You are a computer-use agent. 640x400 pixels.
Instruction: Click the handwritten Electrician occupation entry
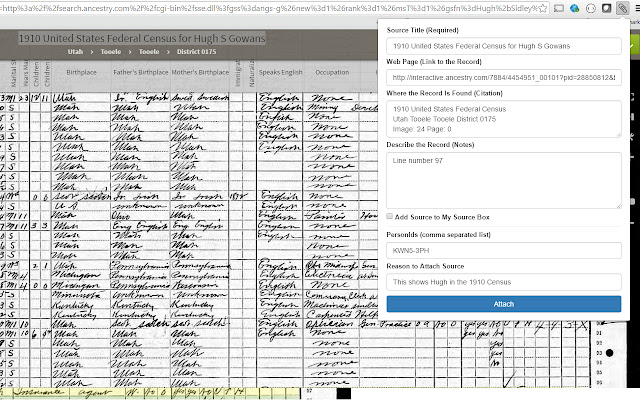(331, 275)
